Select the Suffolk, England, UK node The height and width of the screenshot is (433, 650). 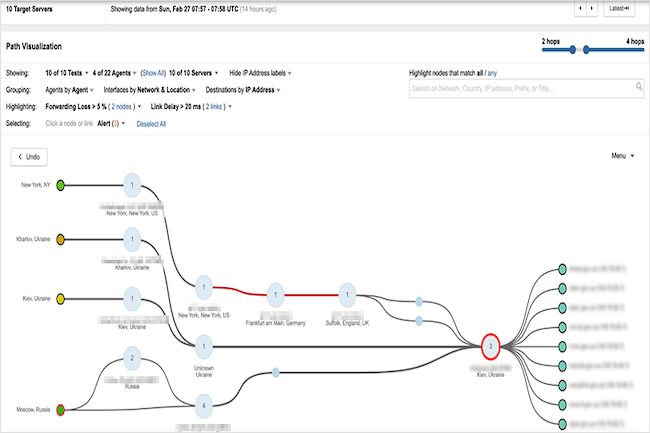click(346, 294)
